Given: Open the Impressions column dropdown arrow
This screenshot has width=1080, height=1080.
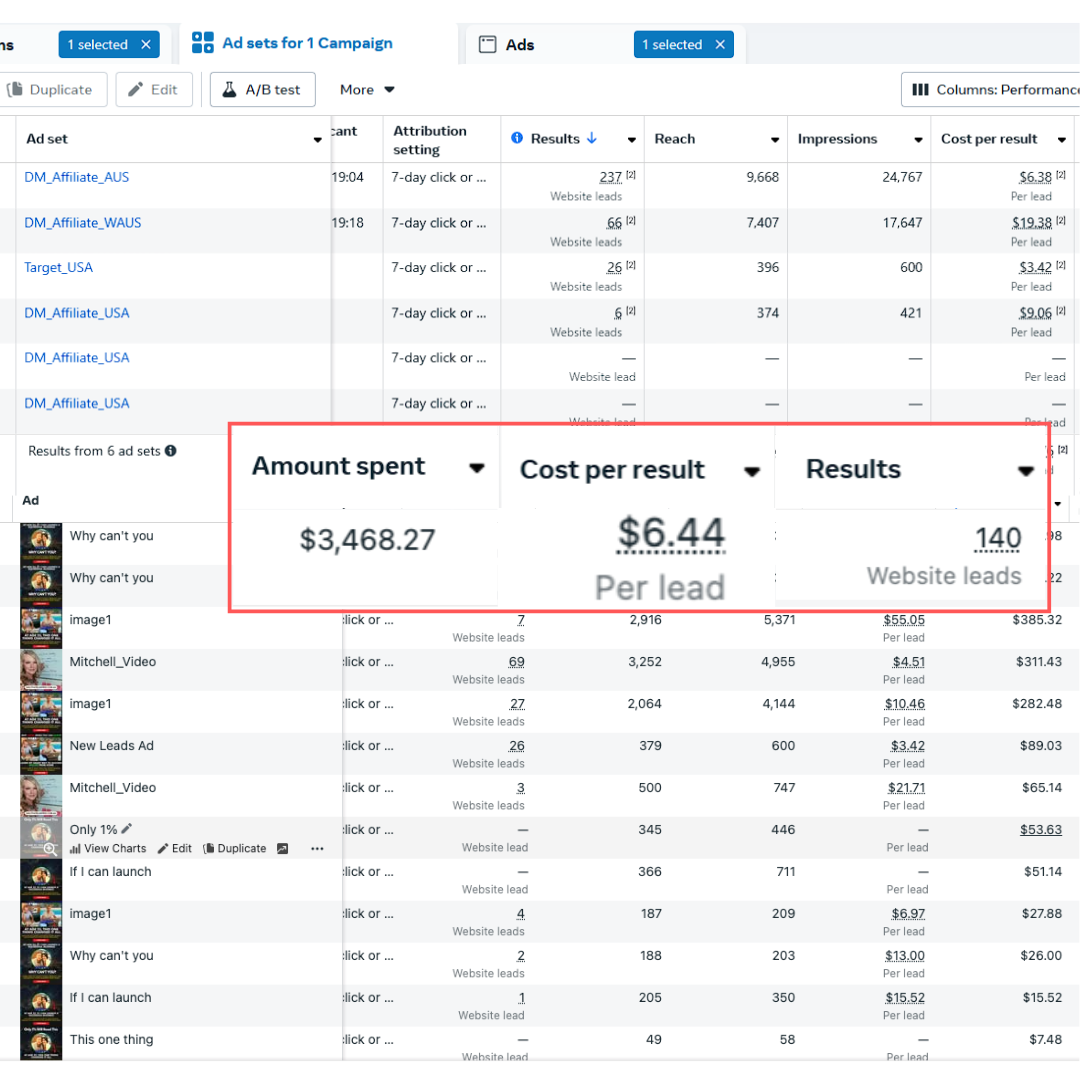Looking at the screenshot, I should pyautogui.click(x=918, y=140).
